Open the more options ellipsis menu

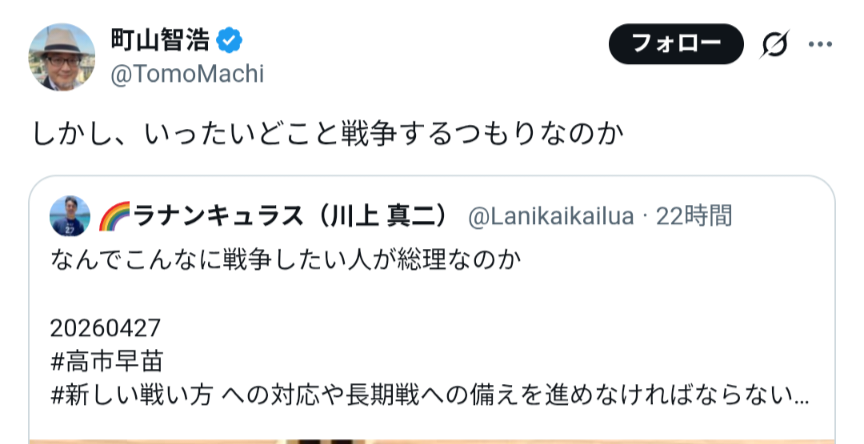coord(820,45)
